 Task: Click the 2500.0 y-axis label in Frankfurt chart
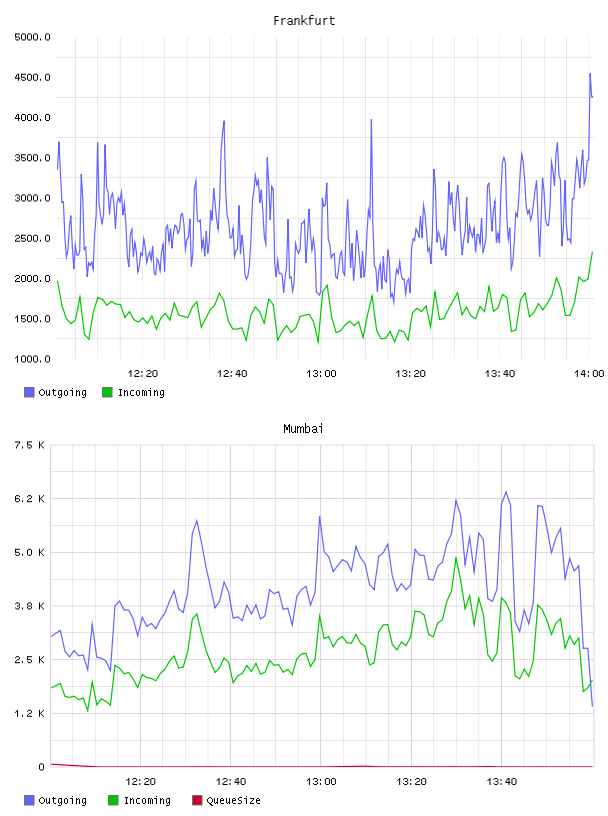point(32,238)
